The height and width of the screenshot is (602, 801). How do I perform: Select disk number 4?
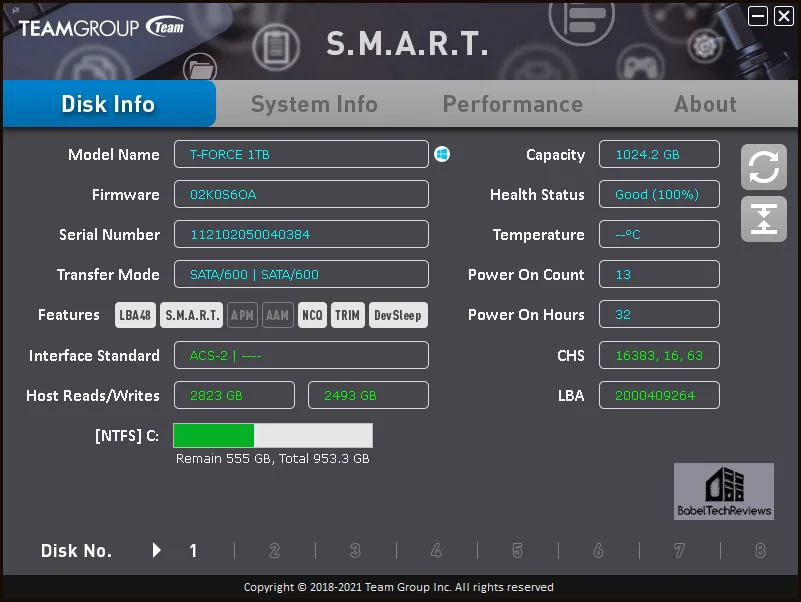pyautogui.click(x=436, y=550)
